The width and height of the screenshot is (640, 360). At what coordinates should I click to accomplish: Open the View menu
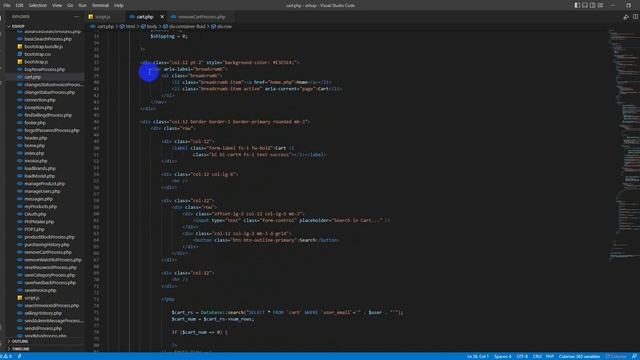(x=57, y=5)
